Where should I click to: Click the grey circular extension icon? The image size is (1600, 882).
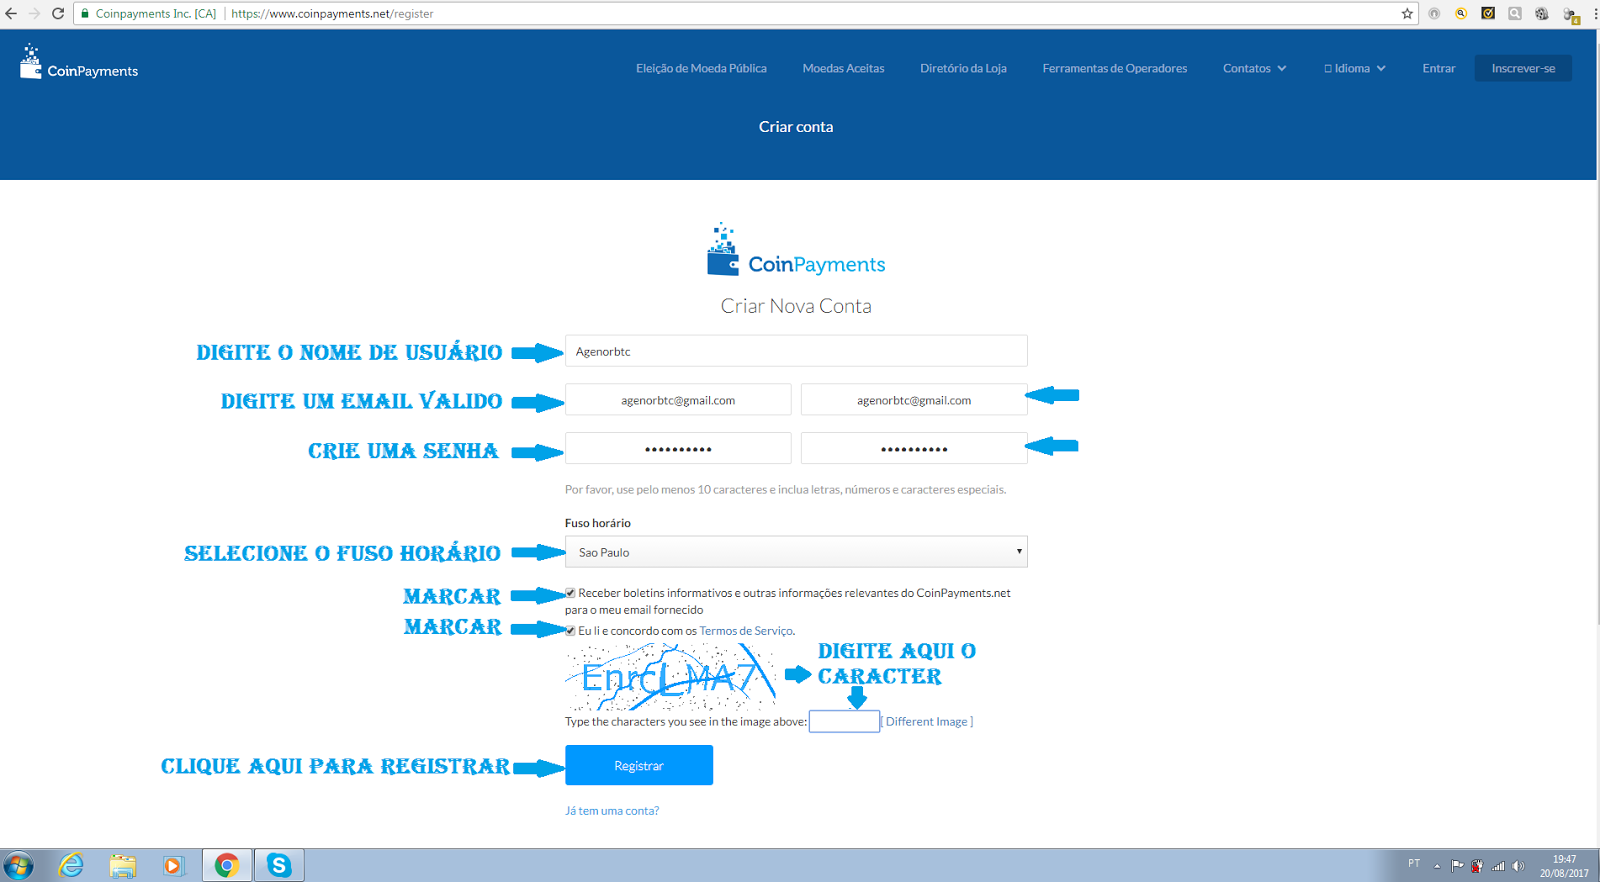pos(1434,14)
